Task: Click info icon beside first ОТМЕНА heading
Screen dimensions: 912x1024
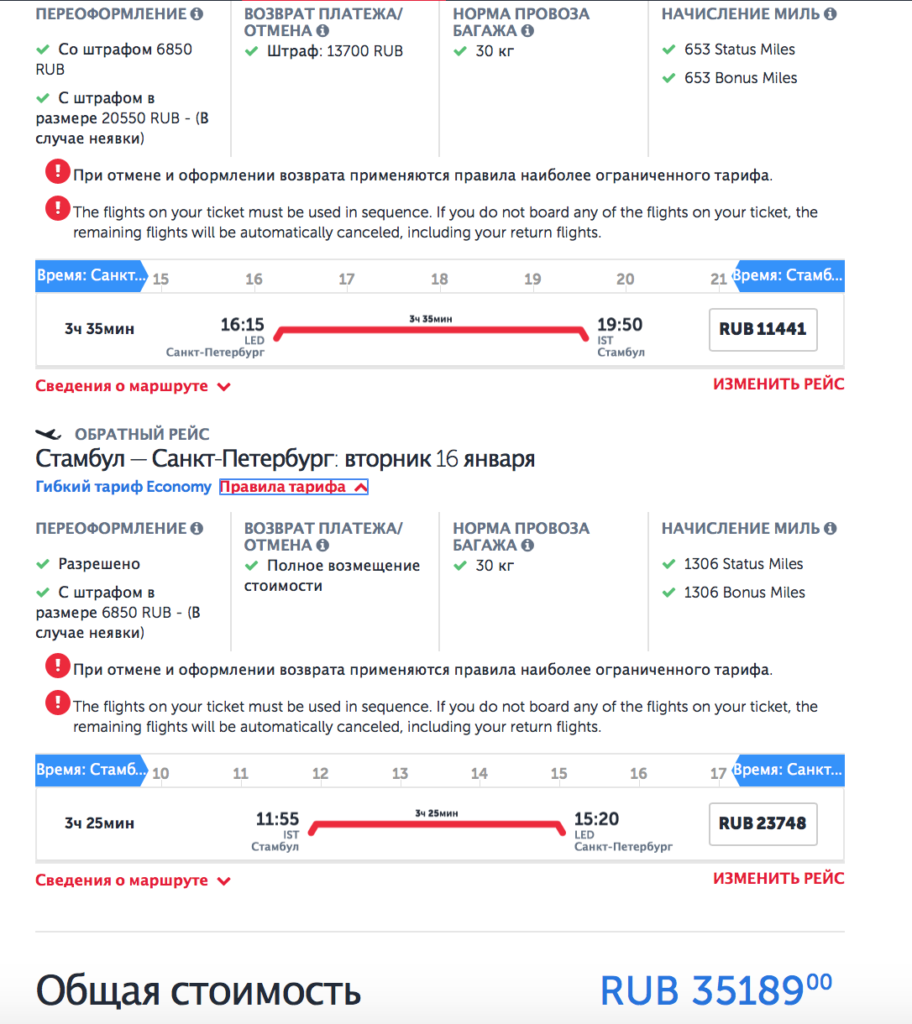Action: tap(323, 31)
